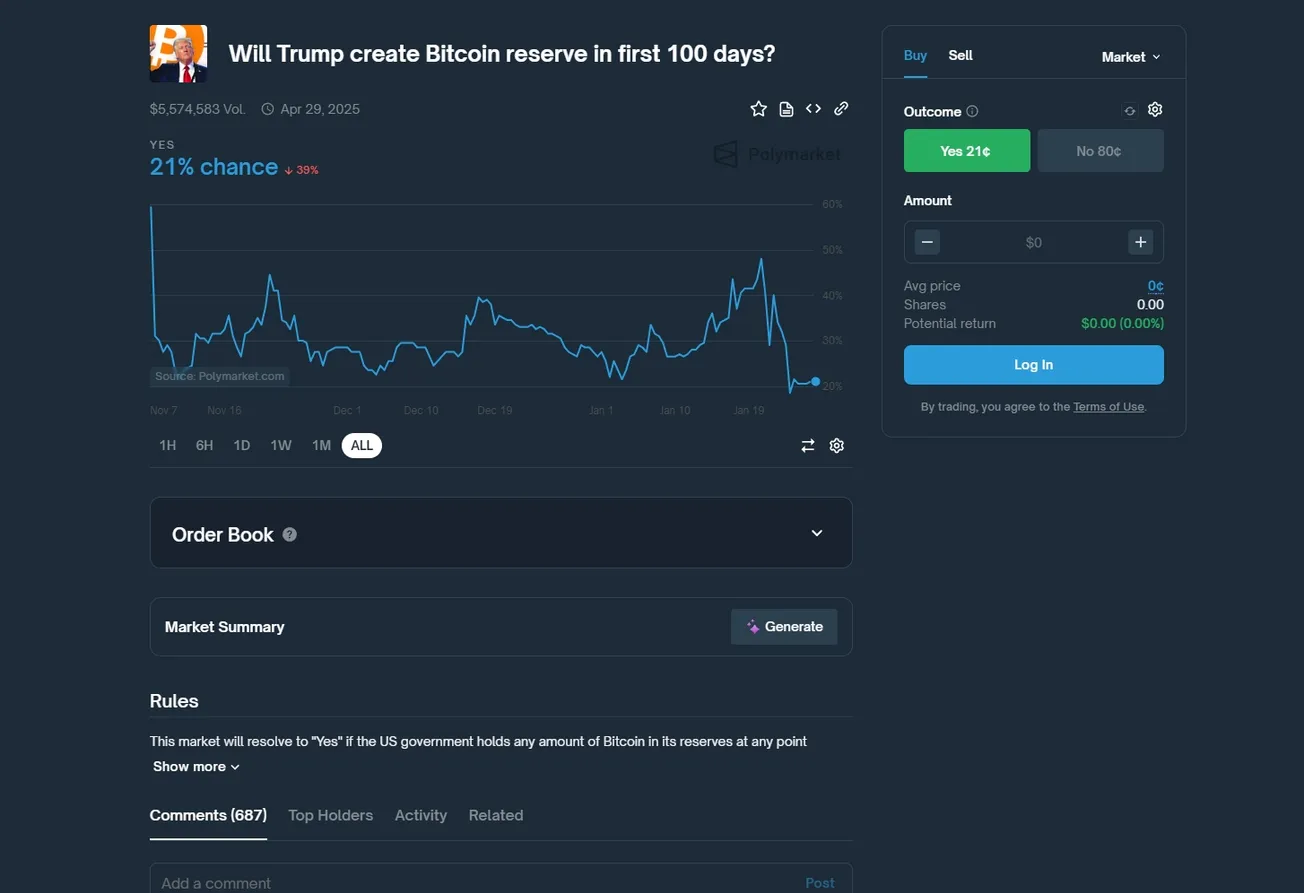This screenshot has width=1304, height=893.
Task: Open the document icon beside the star
Action: click(x=786, y=109)
